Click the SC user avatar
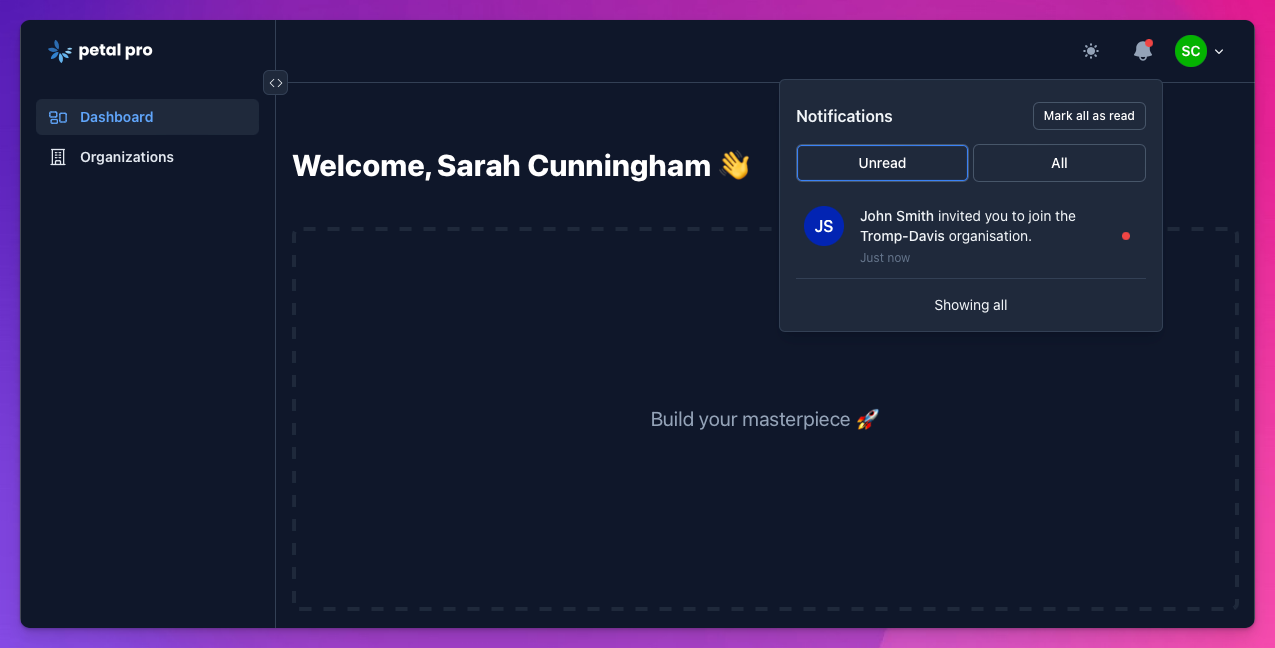The width and height of the screenshot is (1275, 648). [1190, 51]
